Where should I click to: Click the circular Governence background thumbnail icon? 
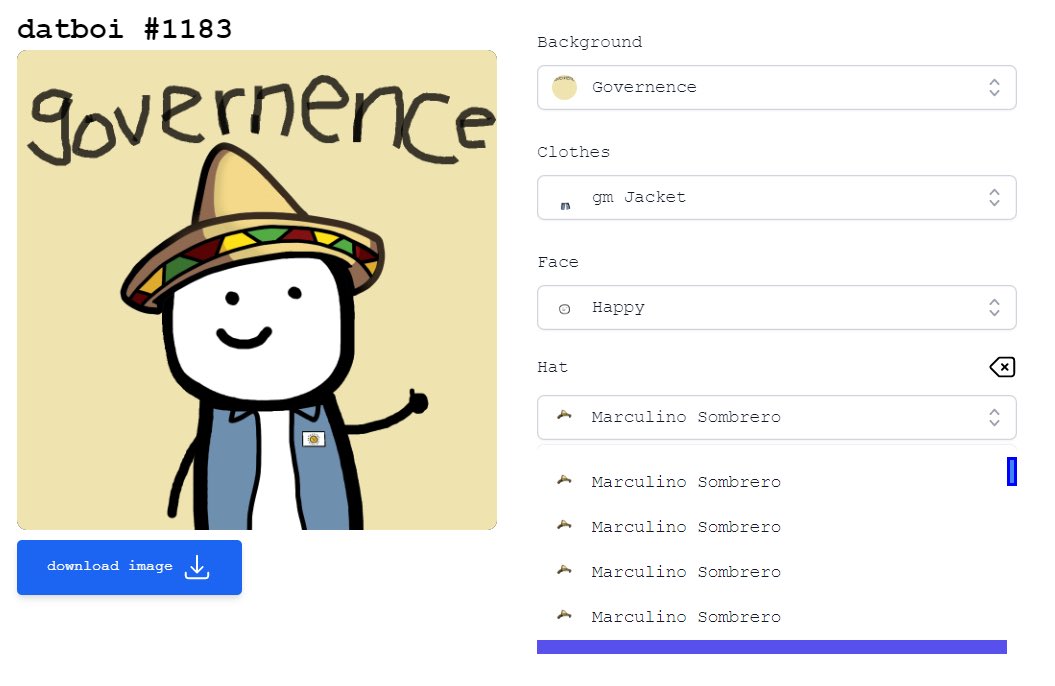coord(563,87)
